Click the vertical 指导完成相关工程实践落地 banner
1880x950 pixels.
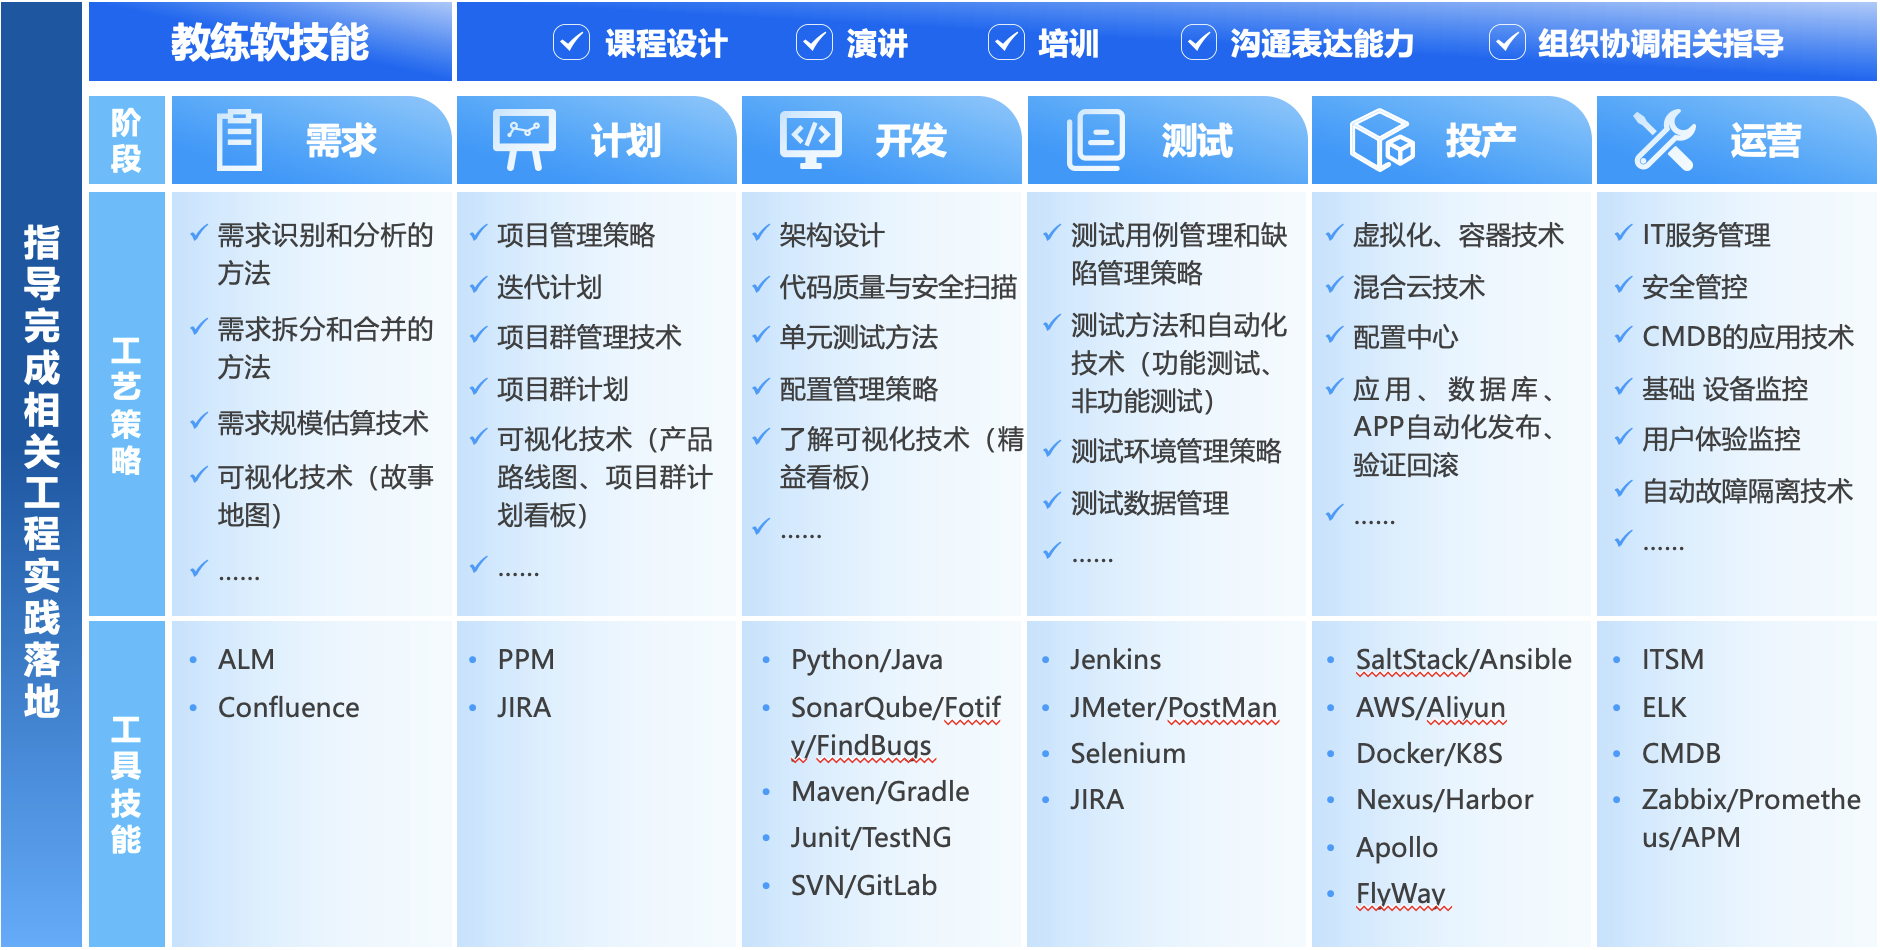42,474
